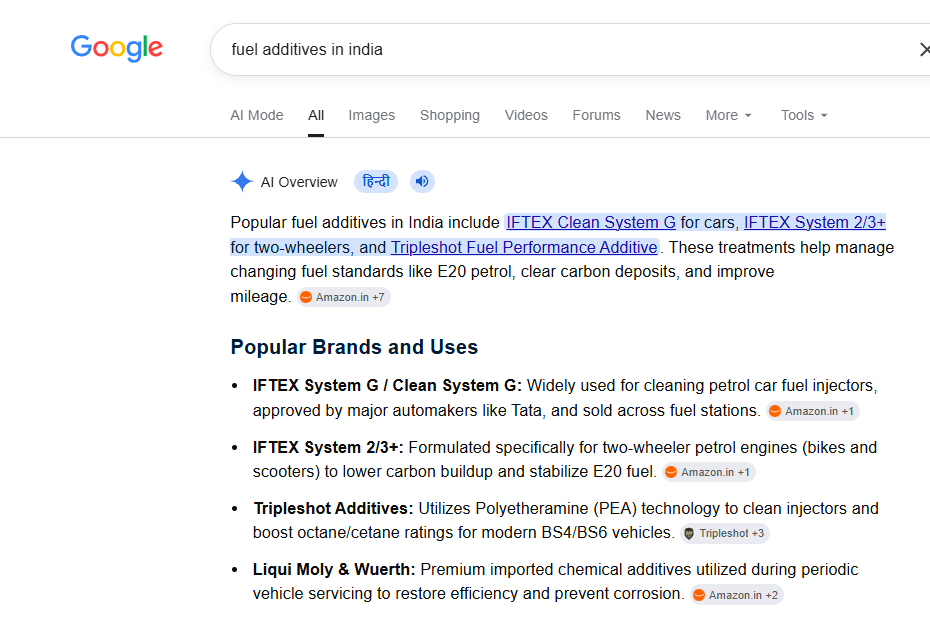The height and width of the screenshot is (633, 930).
Task: Open Amazon.in +1 source after E20 fuel
Action: coord(709,472)
